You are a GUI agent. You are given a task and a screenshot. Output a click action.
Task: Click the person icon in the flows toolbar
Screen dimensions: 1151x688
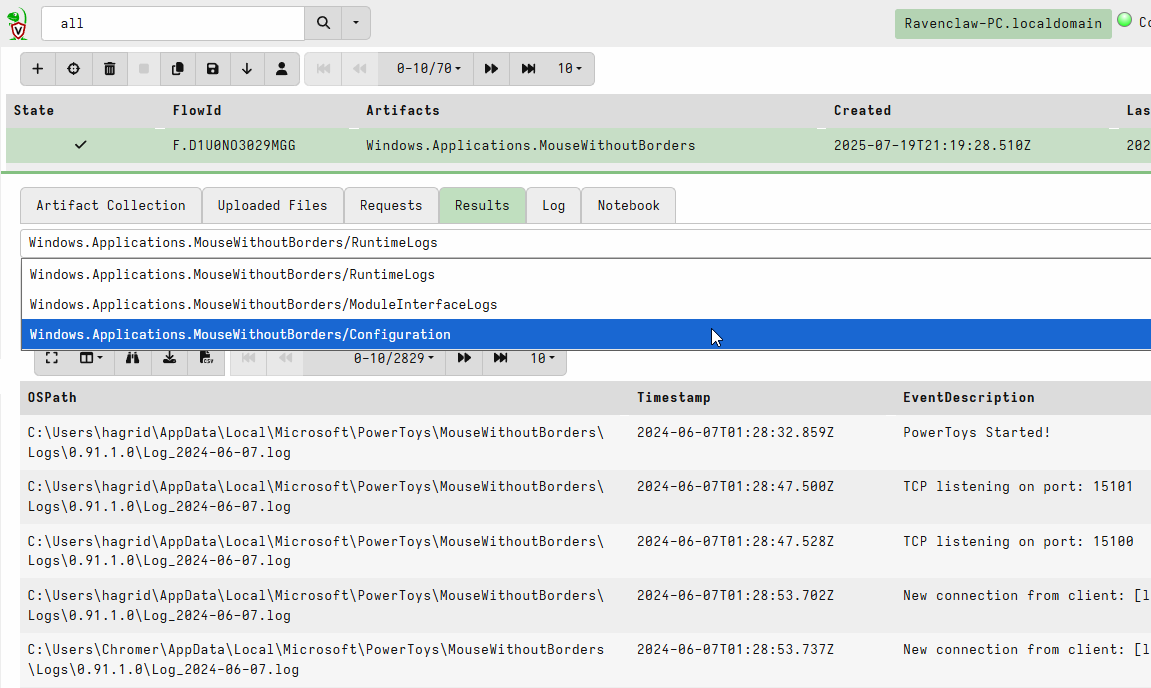tap(281, 69)
